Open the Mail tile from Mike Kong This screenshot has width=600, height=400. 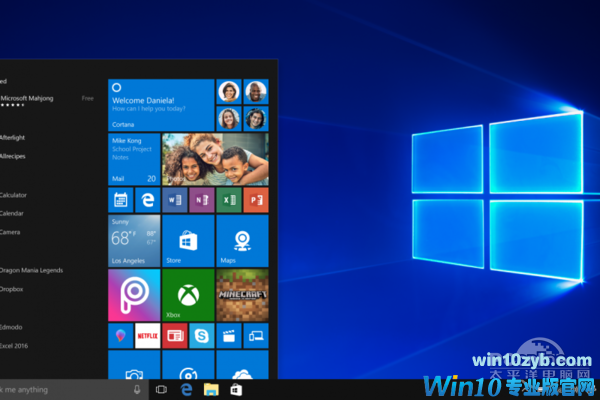[x=134, y=159]
